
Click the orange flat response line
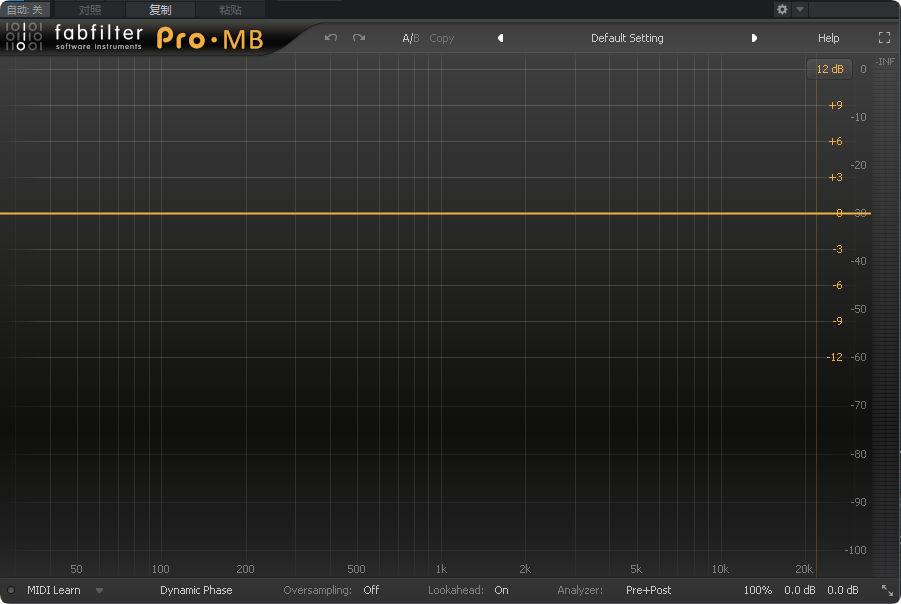click(x=435, y=213)
